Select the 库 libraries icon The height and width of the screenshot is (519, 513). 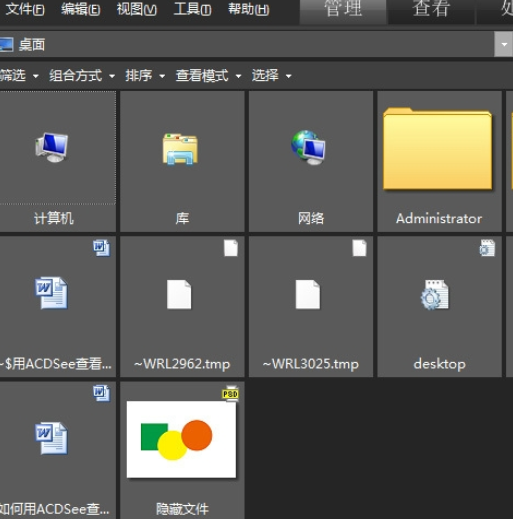coord(180,149)
